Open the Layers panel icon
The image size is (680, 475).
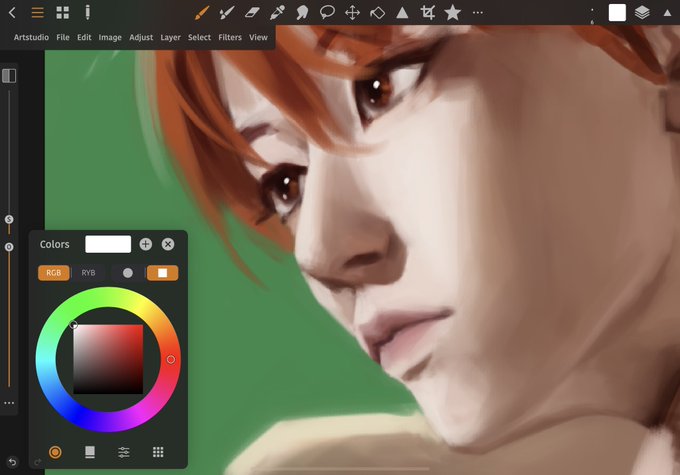[x=642, y=13]
